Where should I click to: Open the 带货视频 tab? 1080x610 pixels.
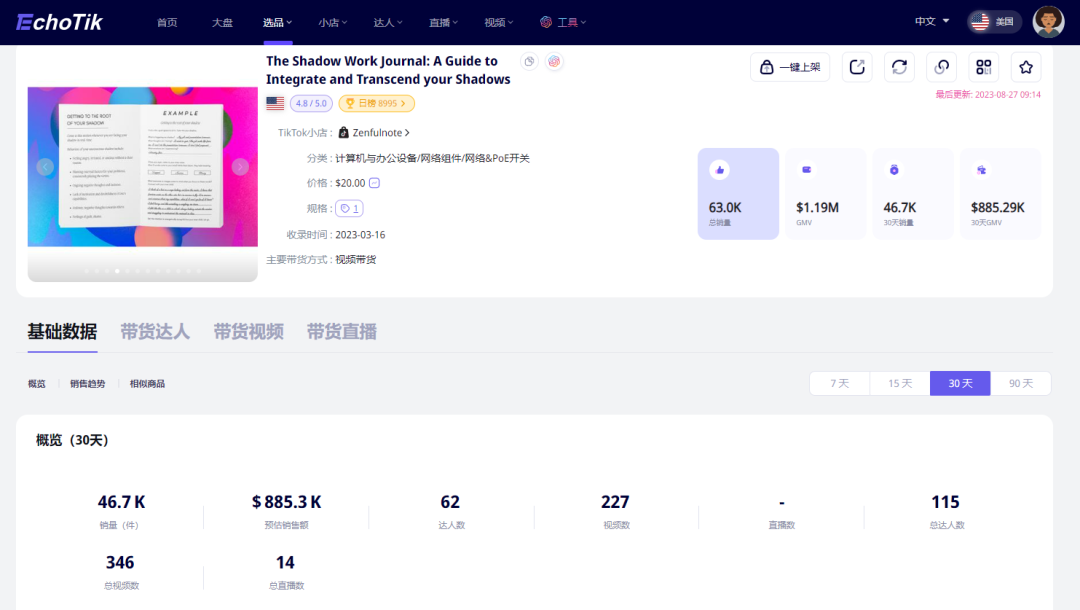248,332
